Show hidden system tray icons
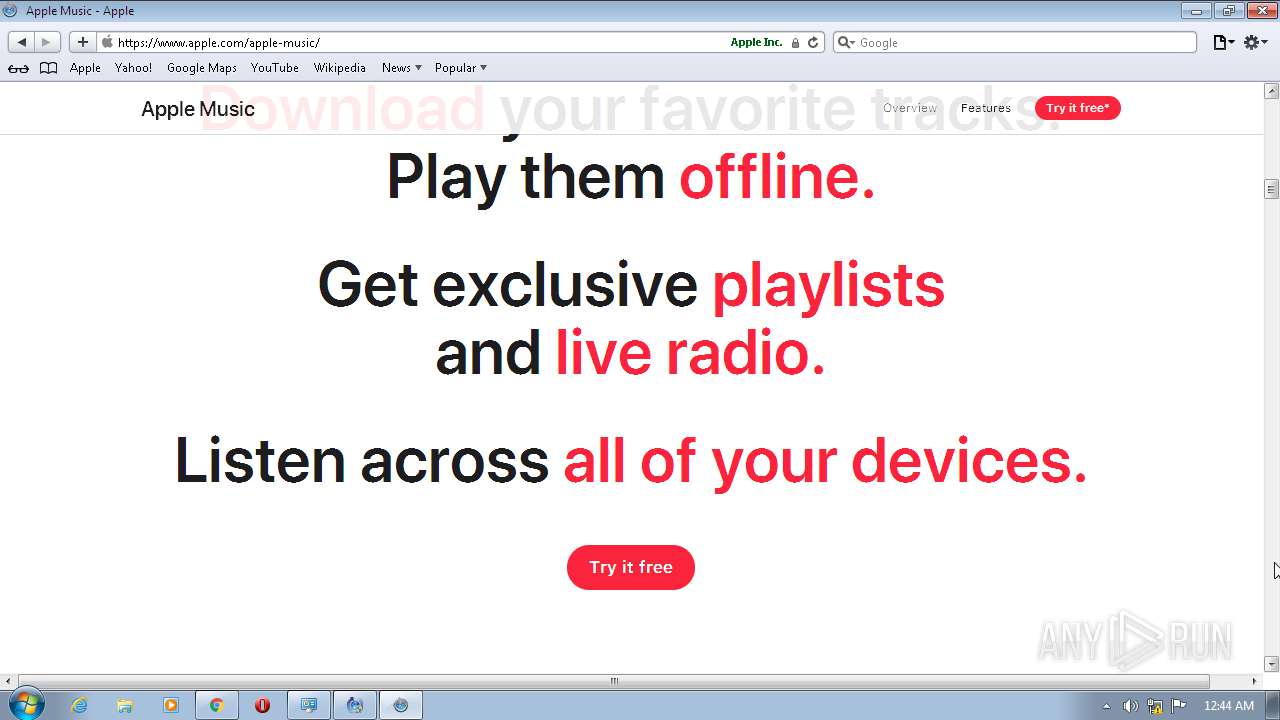The image size is (1280, 720). tap(1106, 706)
